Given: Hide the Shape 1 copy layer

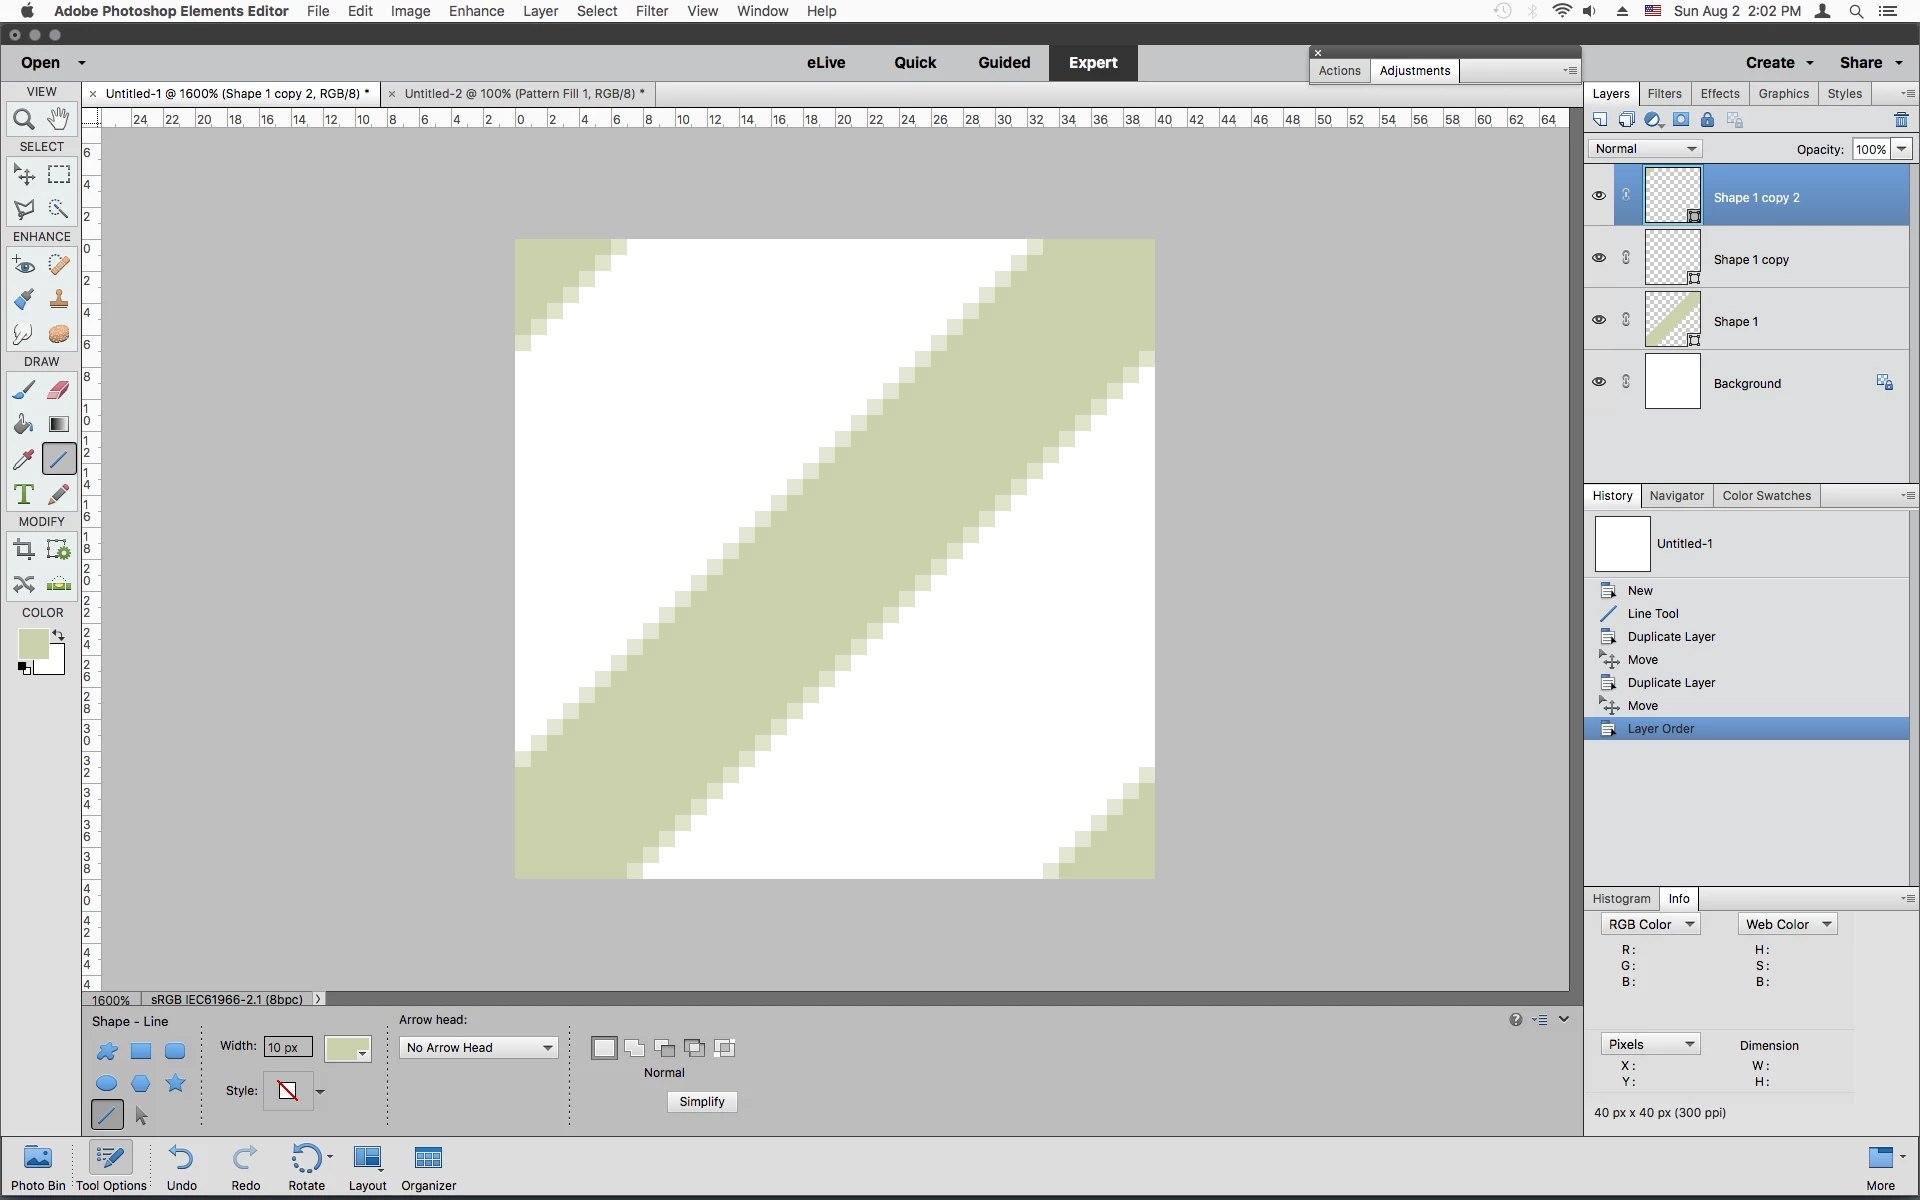Looking at the screenshot, I should (1598, 258).
